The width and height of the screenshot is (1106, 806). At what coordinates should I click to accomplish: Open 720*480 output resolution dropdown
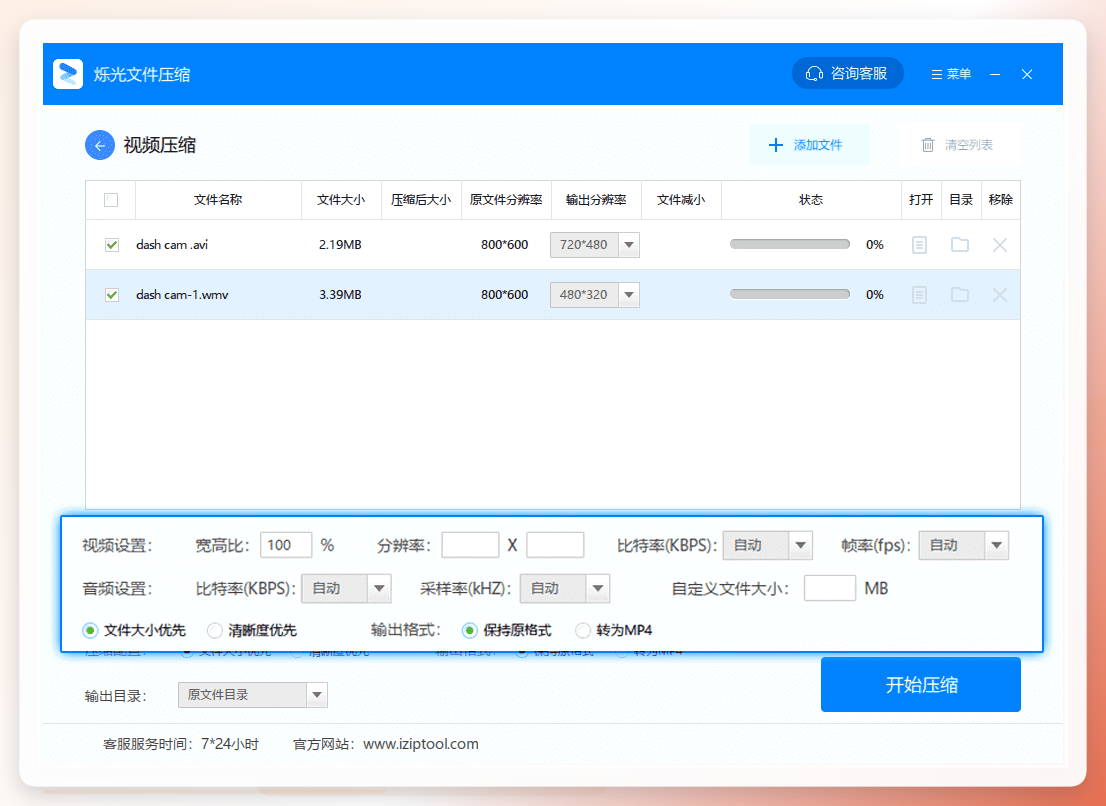[x=595, y=245]
